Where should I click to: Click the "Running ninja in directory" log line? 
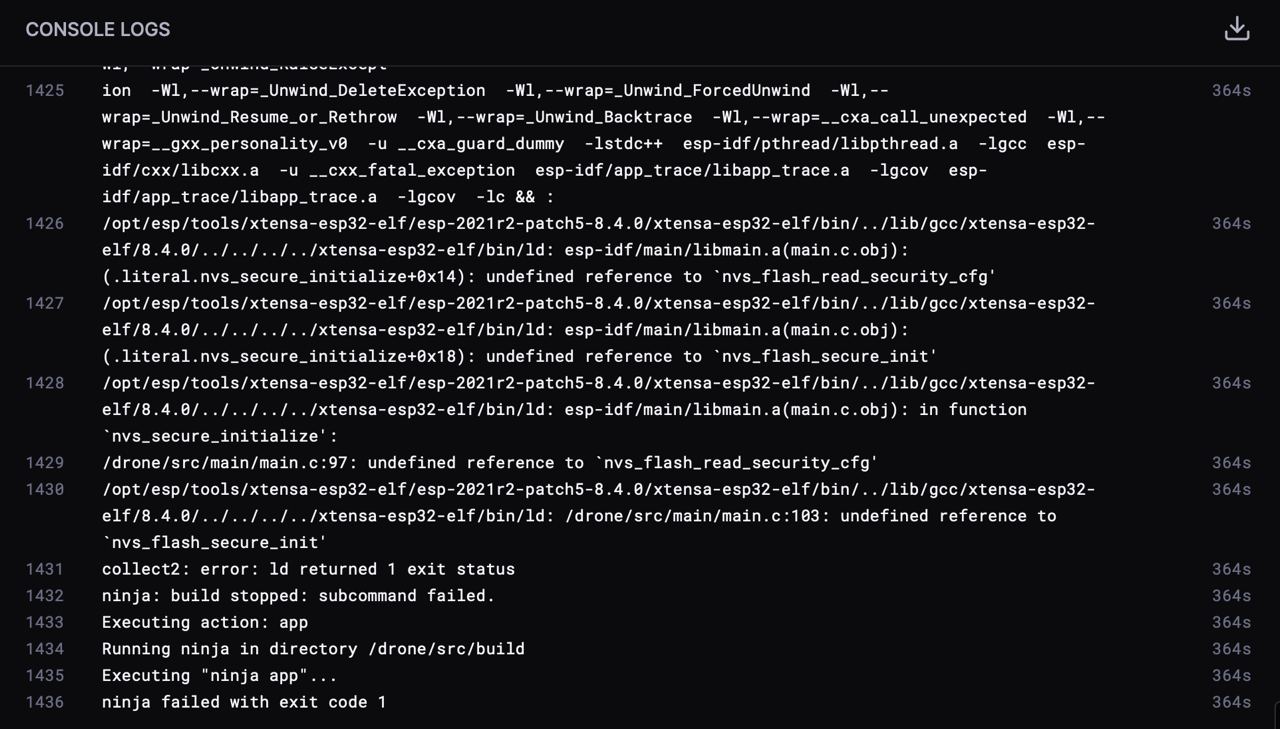pos(313,649)
